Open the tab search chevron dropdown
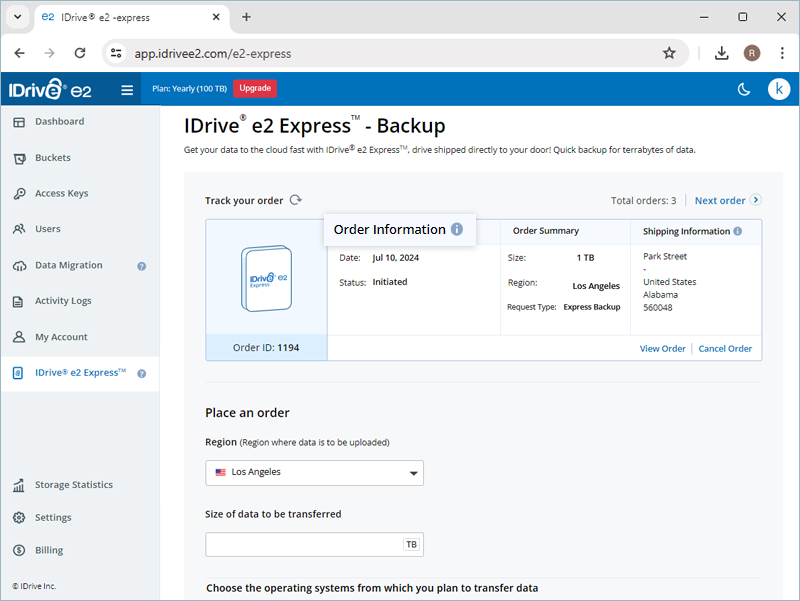Viewport: 800px width, 601px height. (17, 17)
